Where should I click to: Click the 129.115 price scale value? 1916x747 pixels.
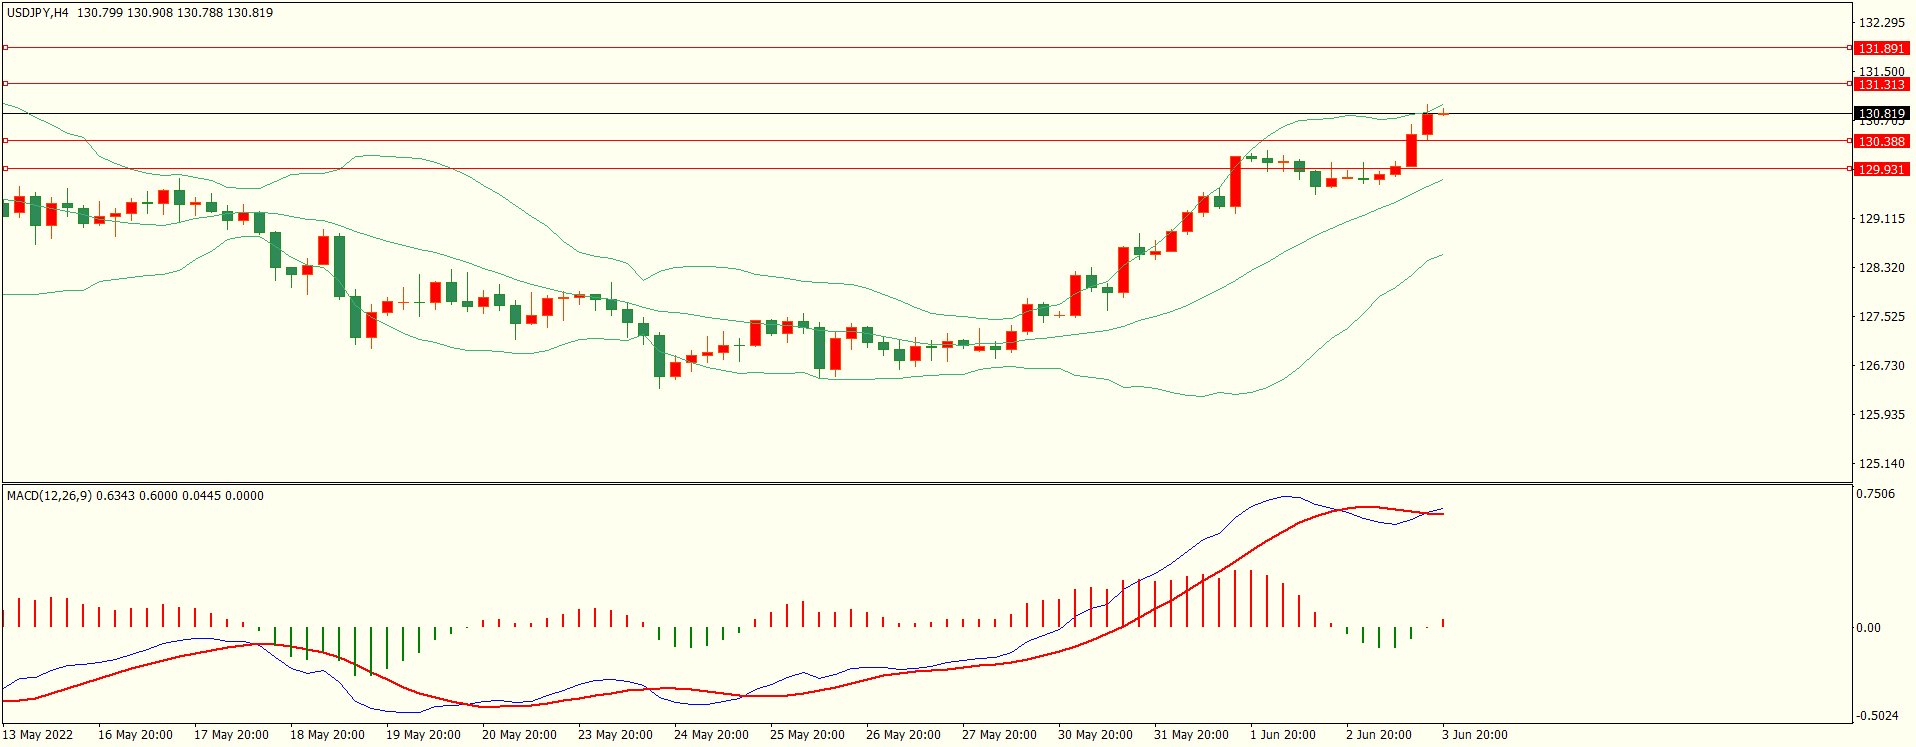click(1881, 218)
